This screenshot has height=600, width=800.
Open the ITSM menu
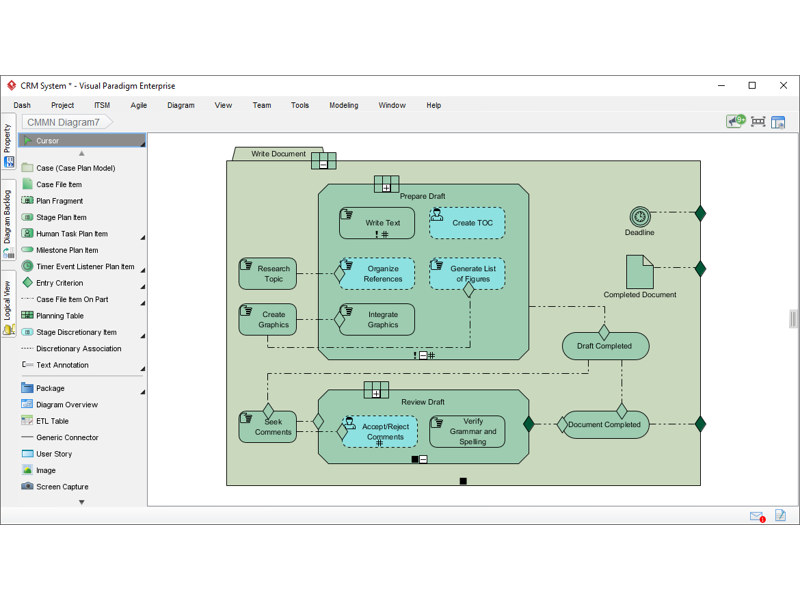[102, 105]
